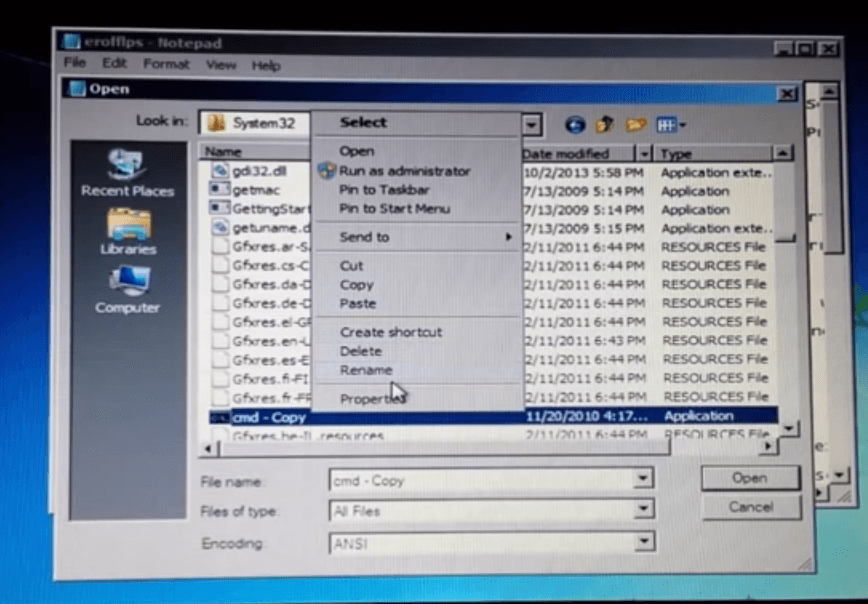Open the View menu grid icon
This screenshot has height=604, width=868.
tap(666, 125)
